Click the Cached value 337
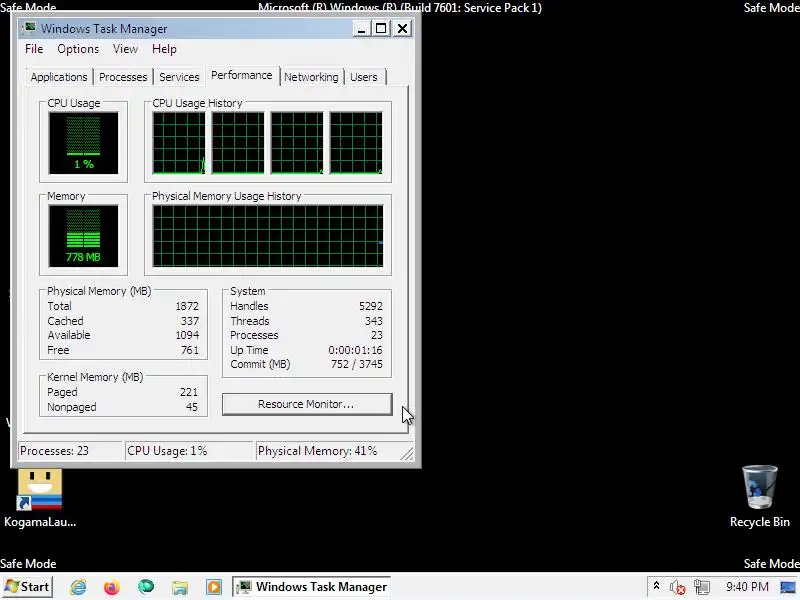Viewport: 800px width, 600px height. [190, 321]
